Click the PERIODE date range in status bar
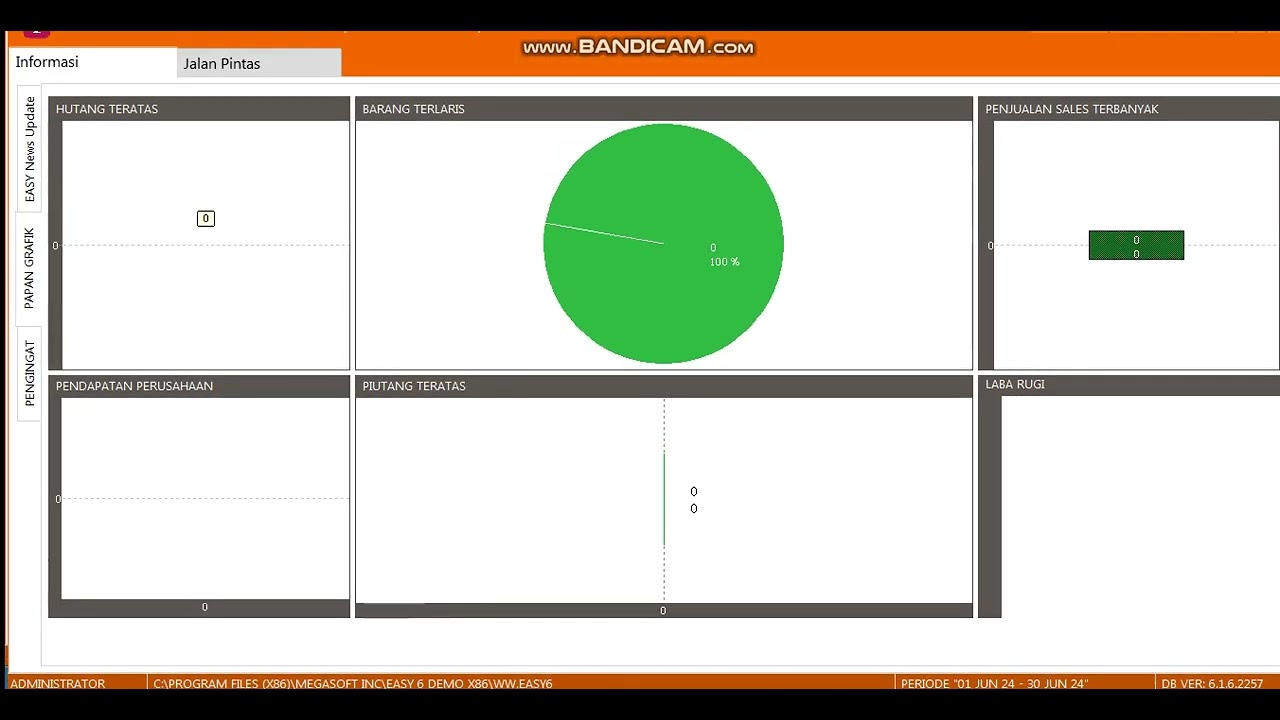 coord(995,684)
